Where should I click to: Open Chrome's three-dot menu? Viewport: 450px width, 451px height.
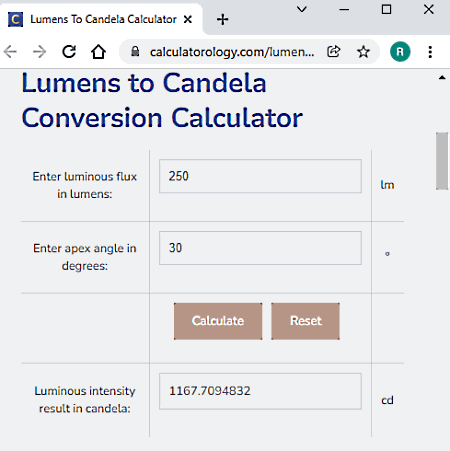click(x=430, y=52)
